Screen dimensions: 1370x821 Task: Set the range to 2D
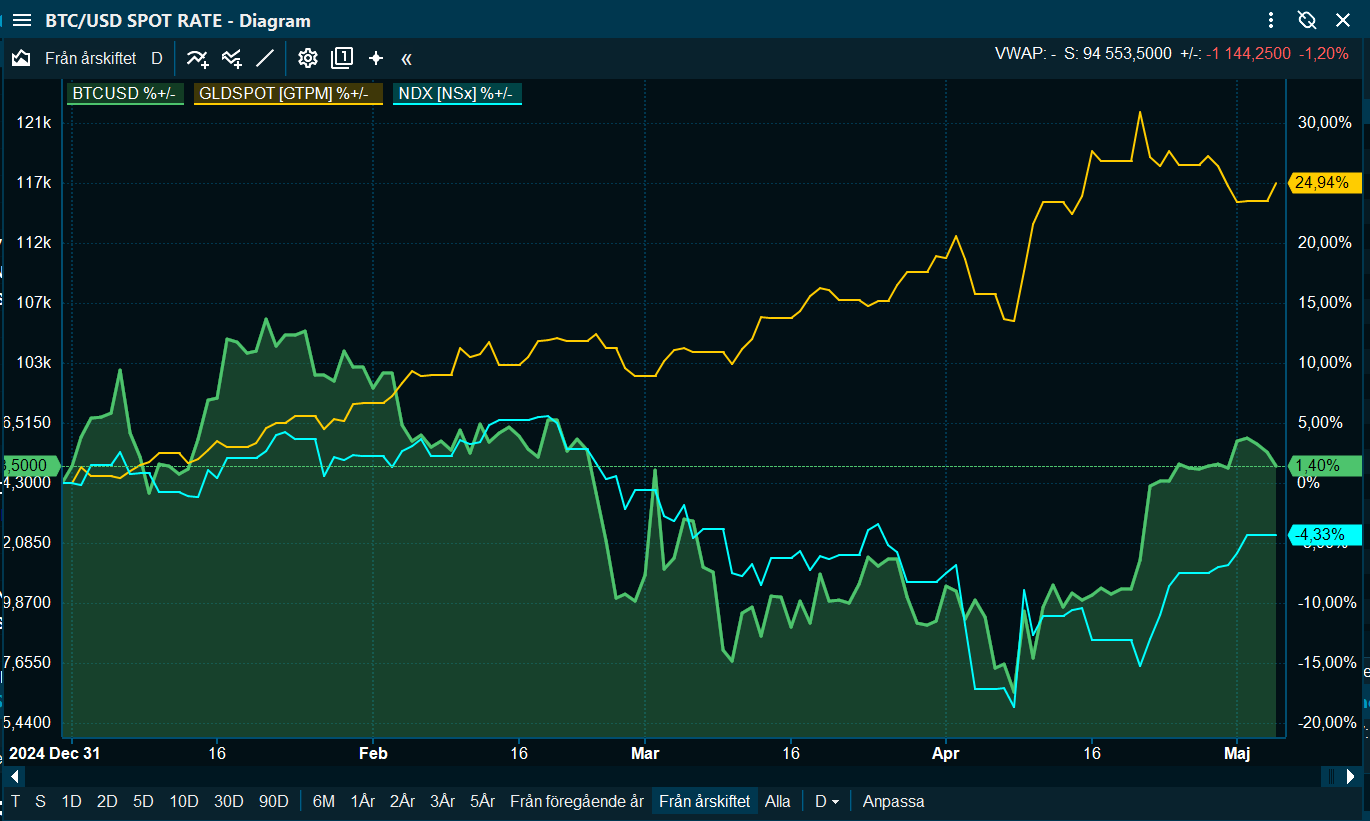(107, 801)
